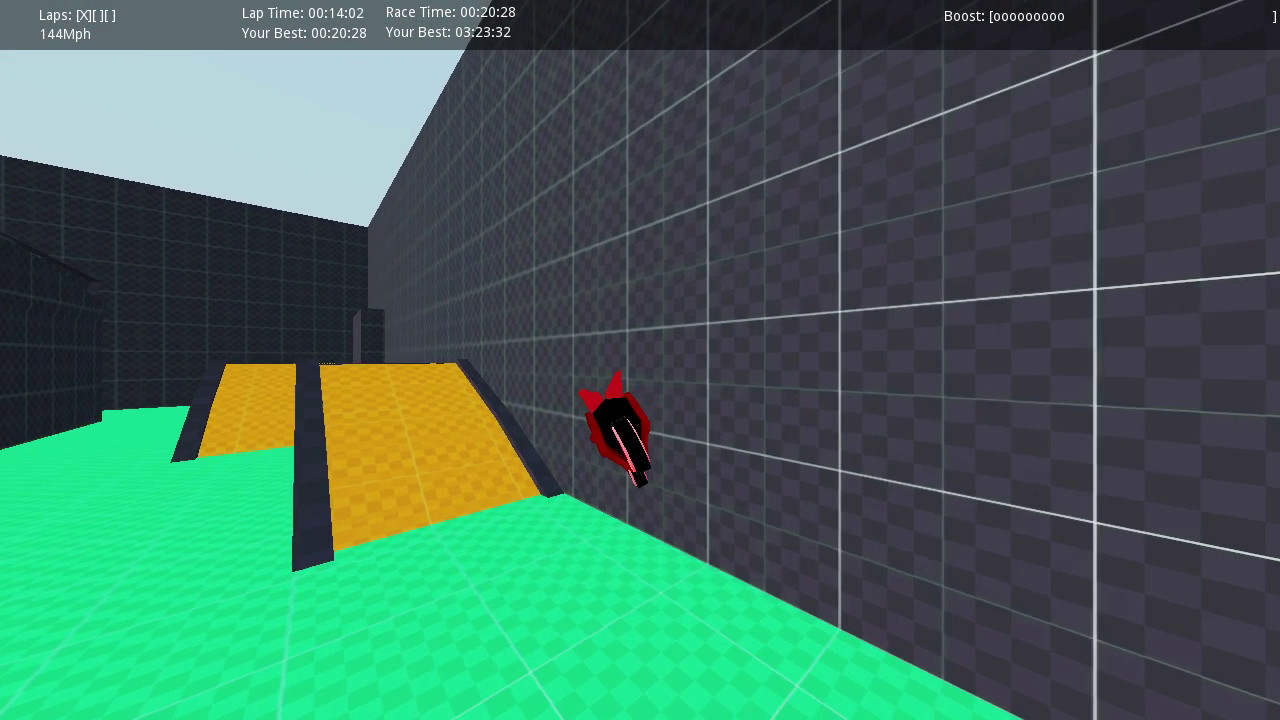Screen dimensions: 1280x720
Task: Select the Race Time 00:20:28 display
Action: click(x=450, y=13)
